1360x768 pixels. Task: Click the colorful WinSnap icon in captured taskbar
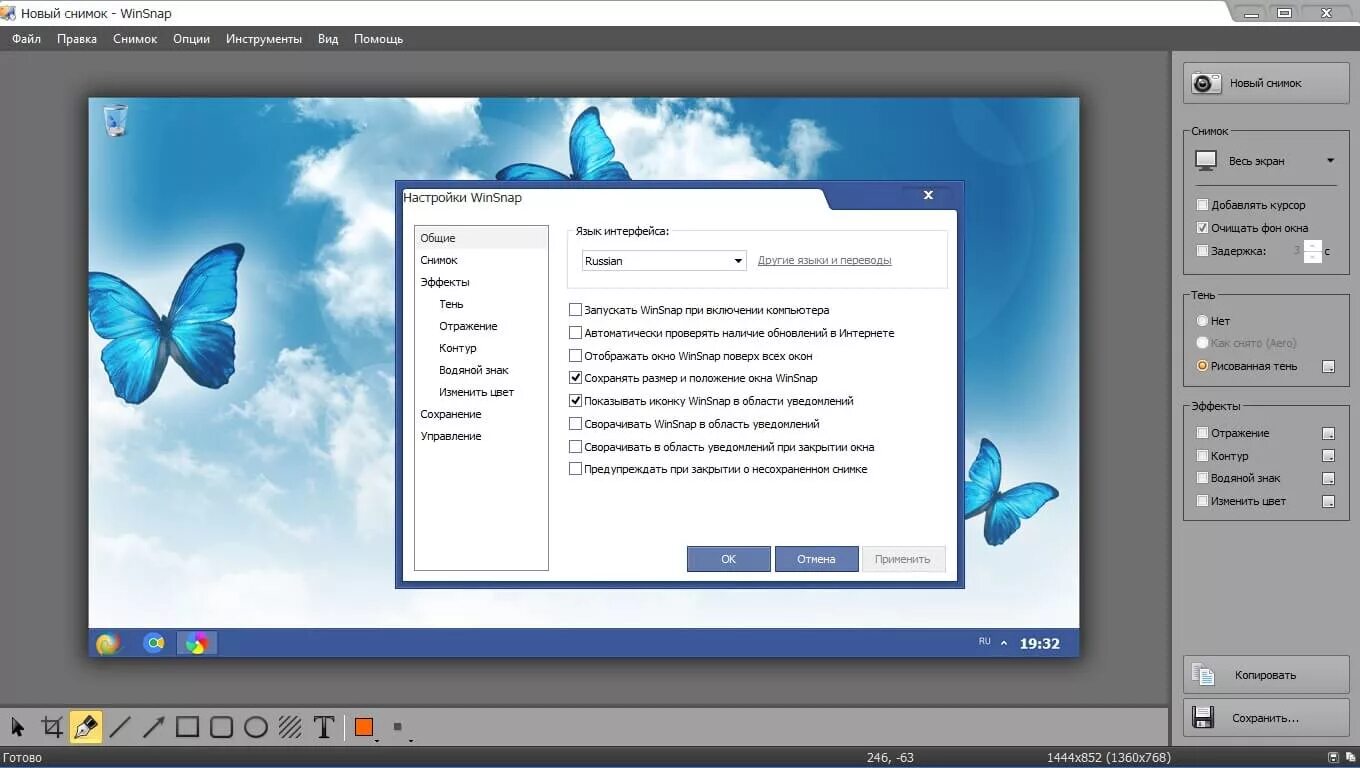point(197,643)
